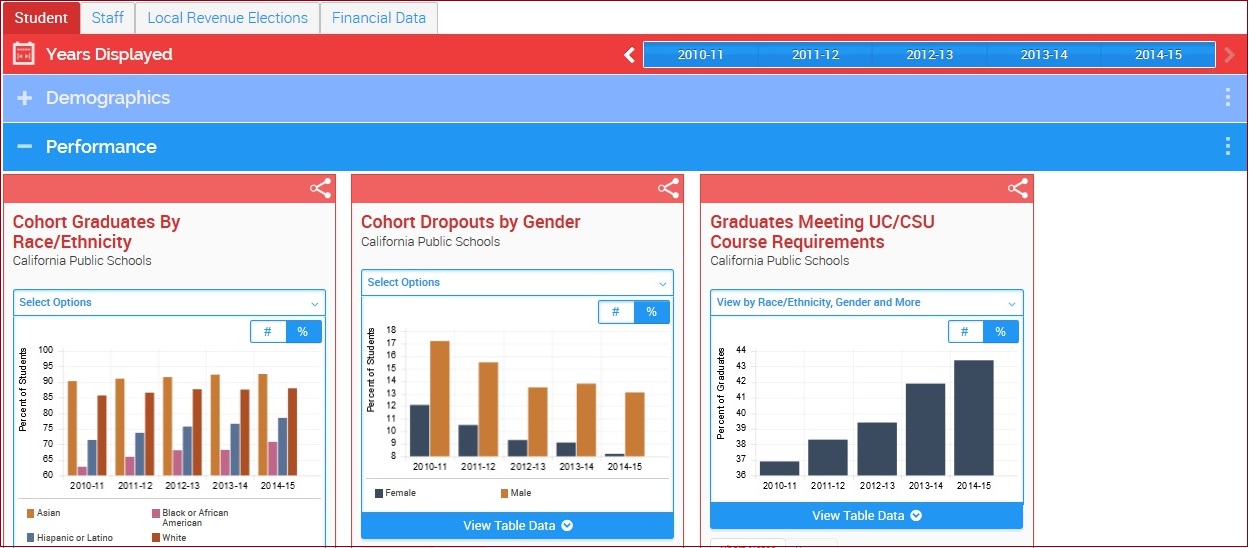Expand the Demographics section

25,98
